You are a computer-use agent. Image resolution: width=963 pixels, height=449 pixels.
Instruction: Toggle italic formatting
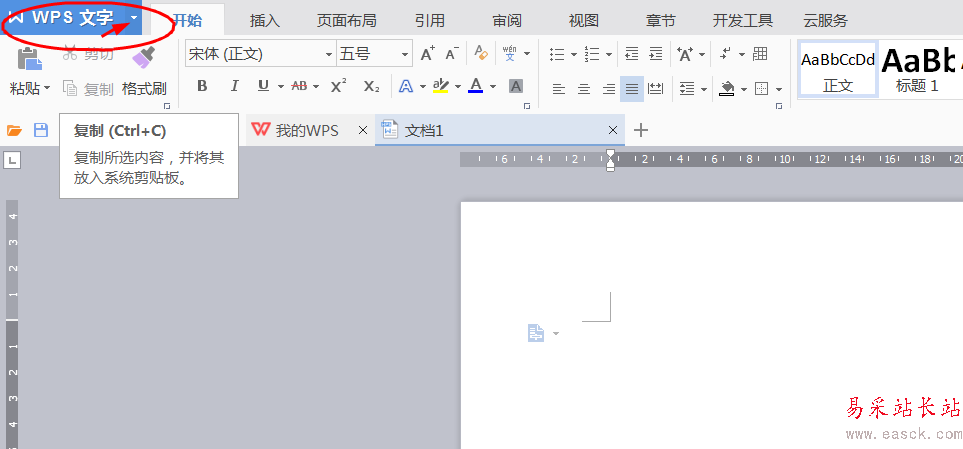[234, 86]
